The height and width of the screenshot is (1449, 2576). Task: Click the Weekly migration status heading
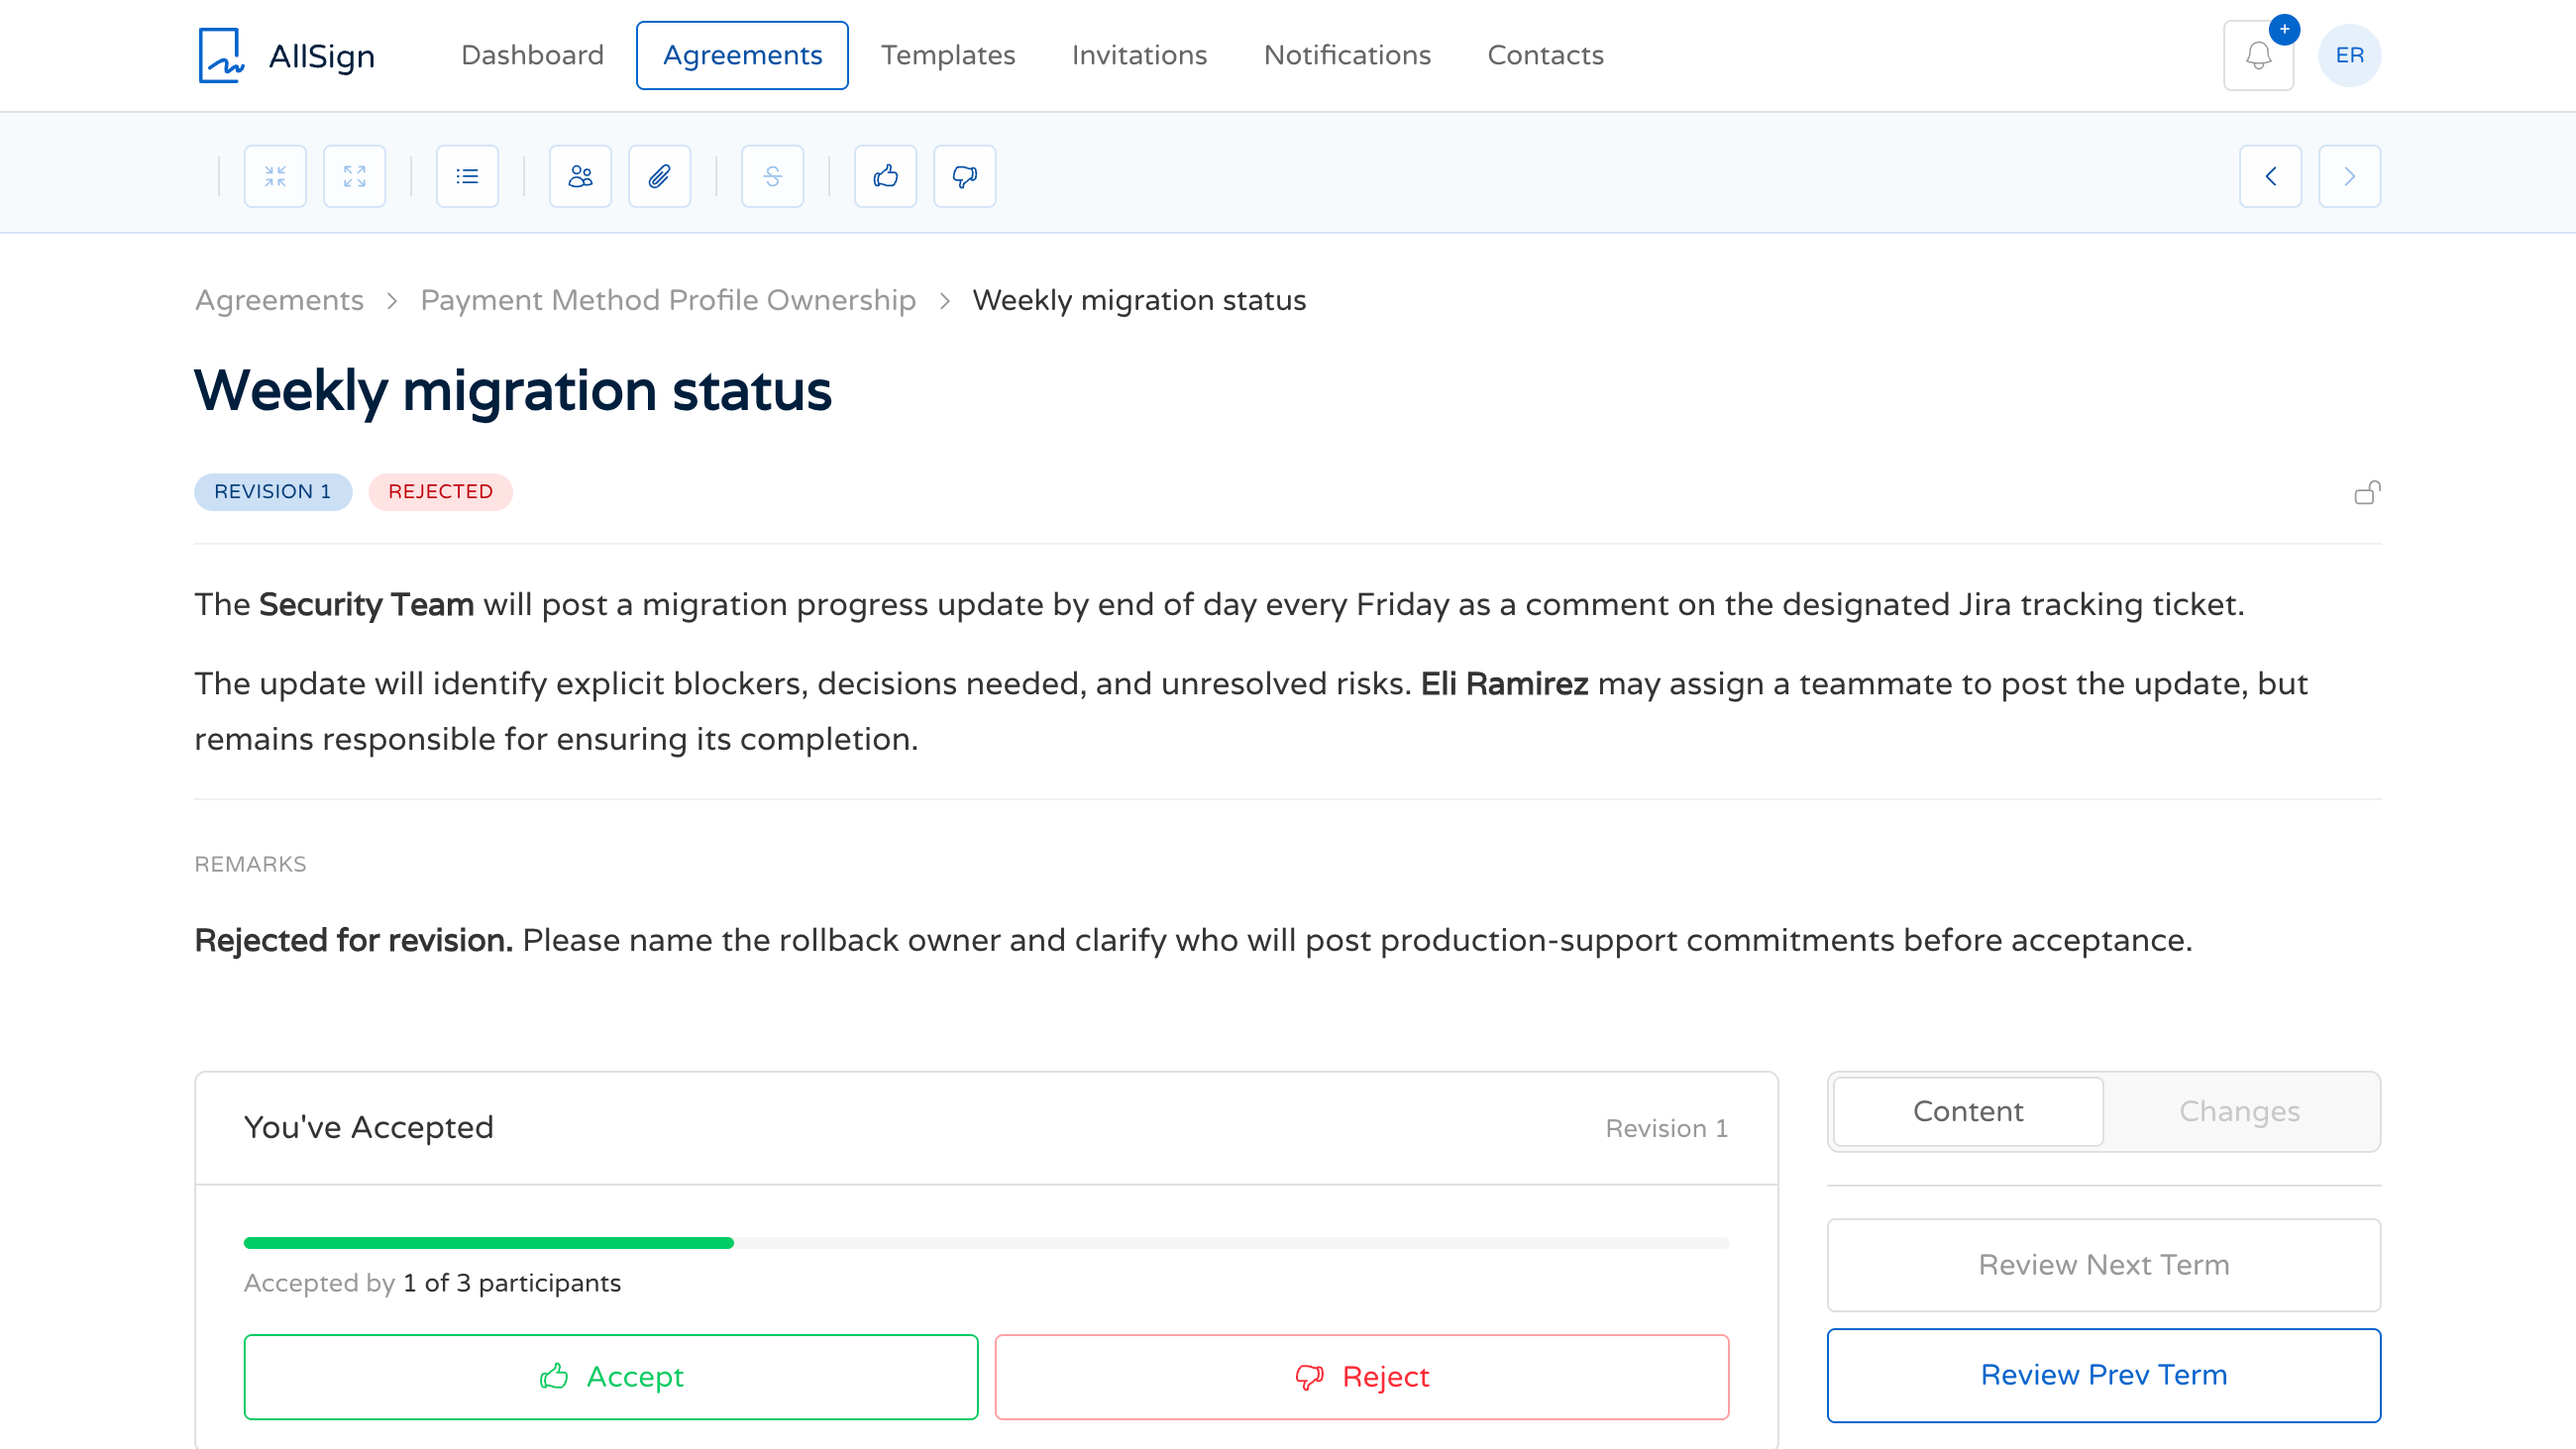[x=512, y=390]
